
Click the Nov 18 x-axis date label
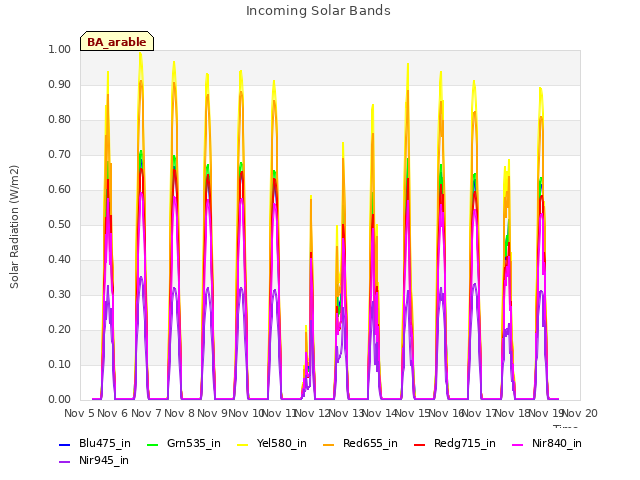coord(513,413)
